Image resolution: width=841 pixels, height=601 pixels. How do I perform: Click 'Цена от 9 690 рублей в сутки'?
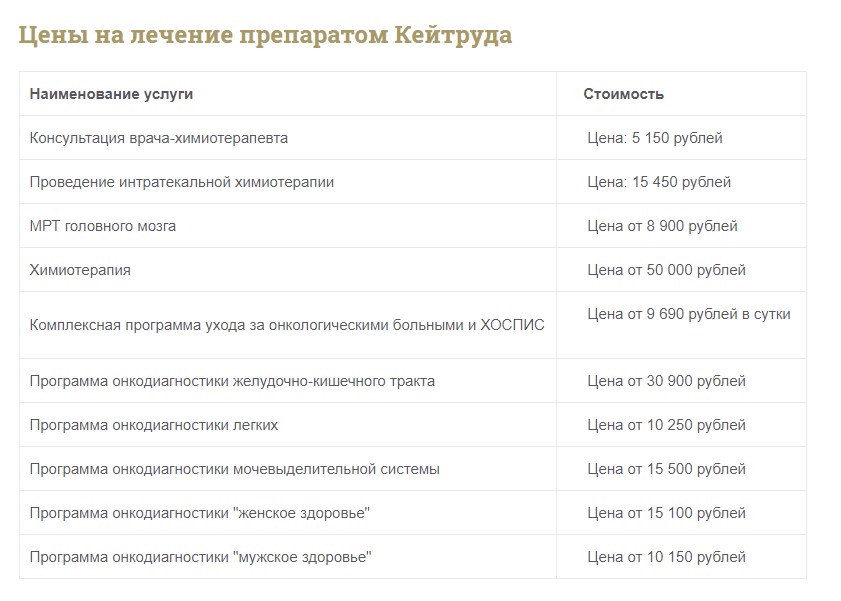[689, 314]
